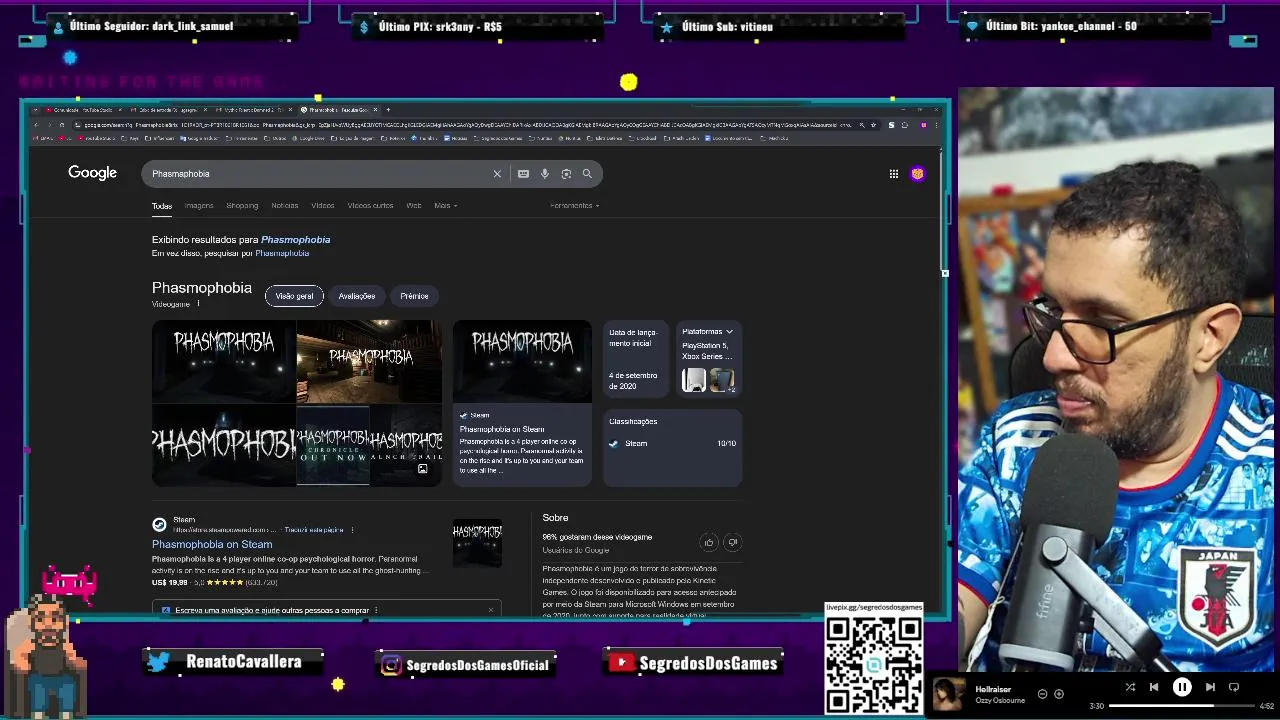Open Steam result thumbnail image
This screenshot has height=720, width=1280.
[x=477, y=543]
